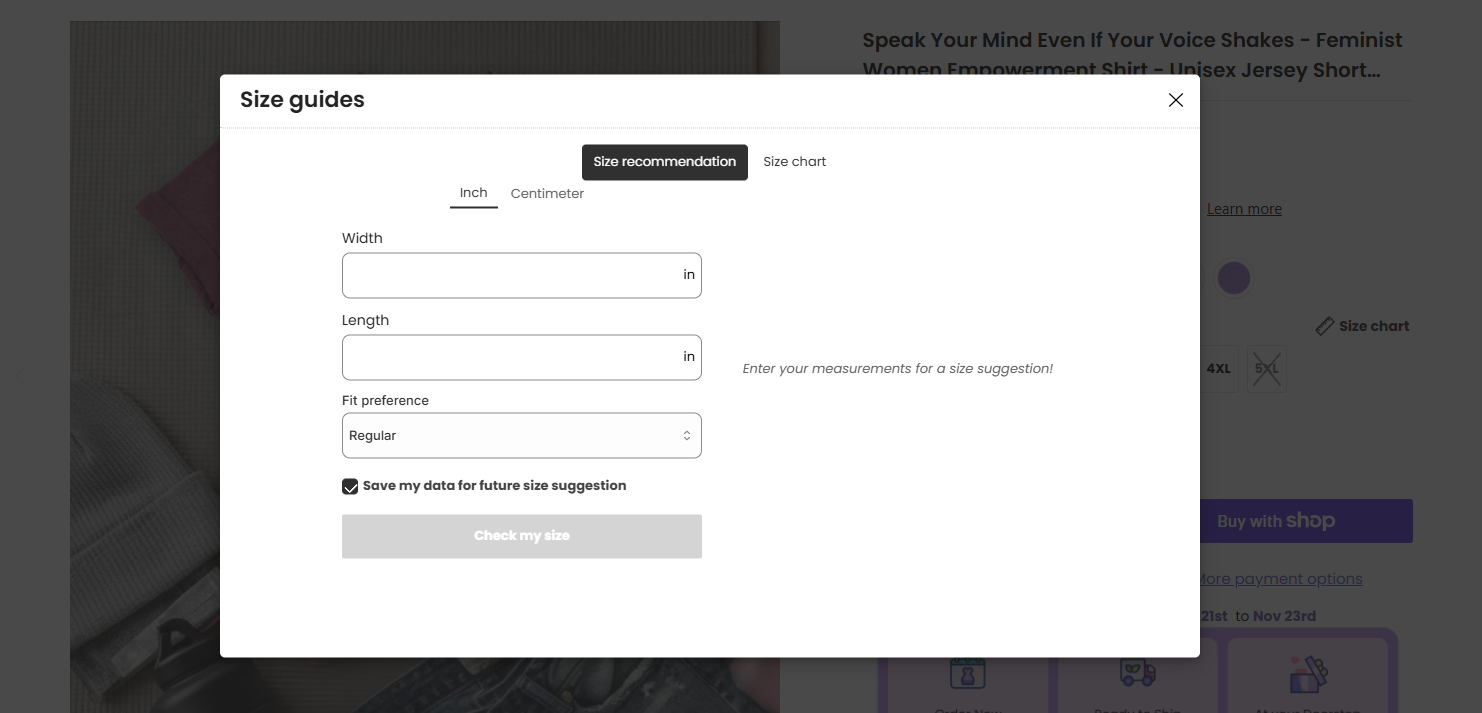1482x713 pixels.
Task: Click the Buy with Shop button
Action: [x=1305, y=521]
